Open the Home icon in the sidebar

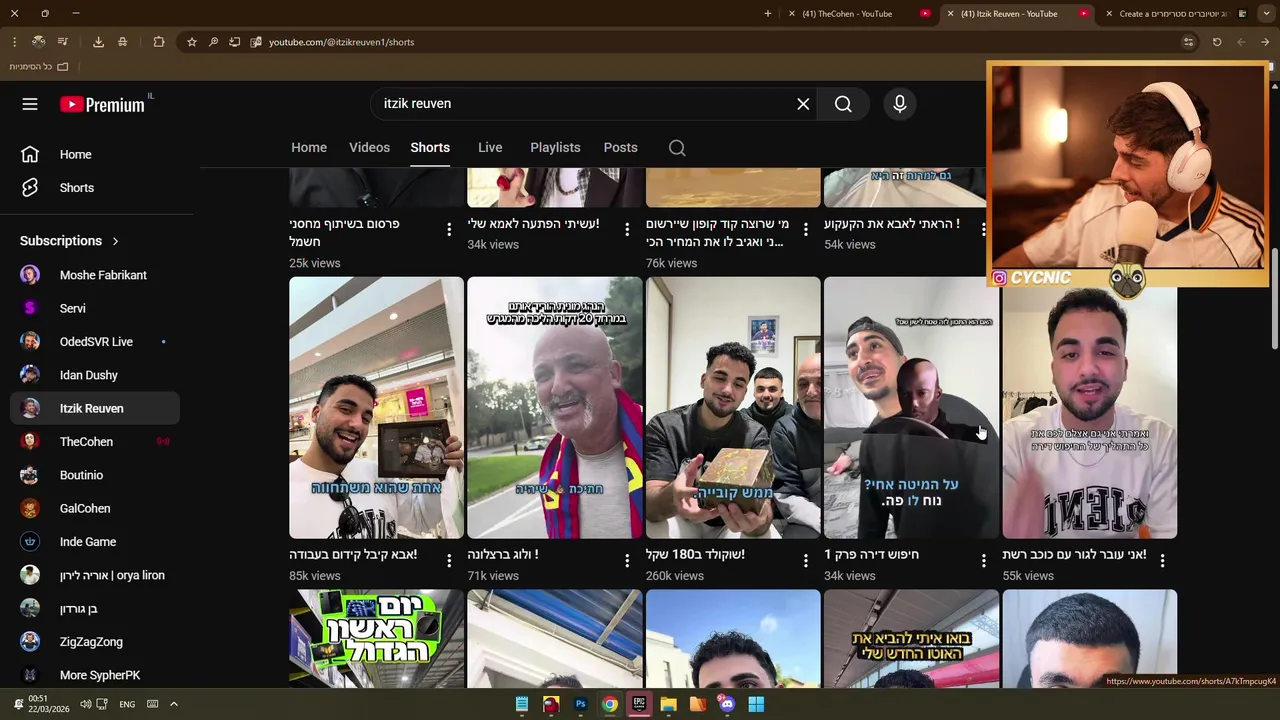point(30,155)
